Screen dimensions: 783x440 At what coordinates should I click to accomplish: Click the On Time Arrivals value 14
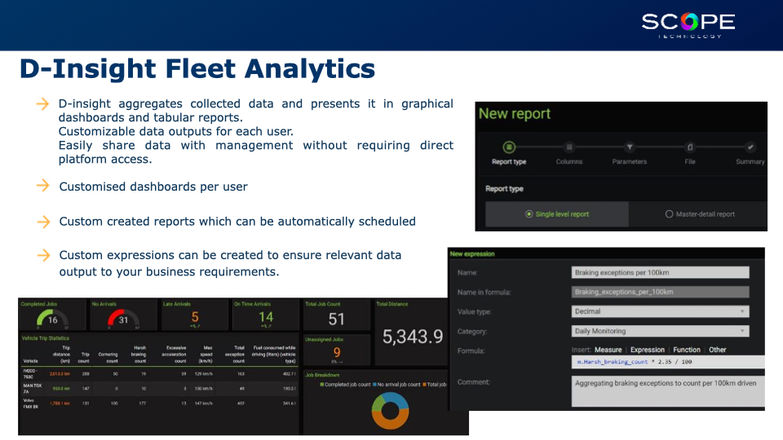click(x=266, y=317)
